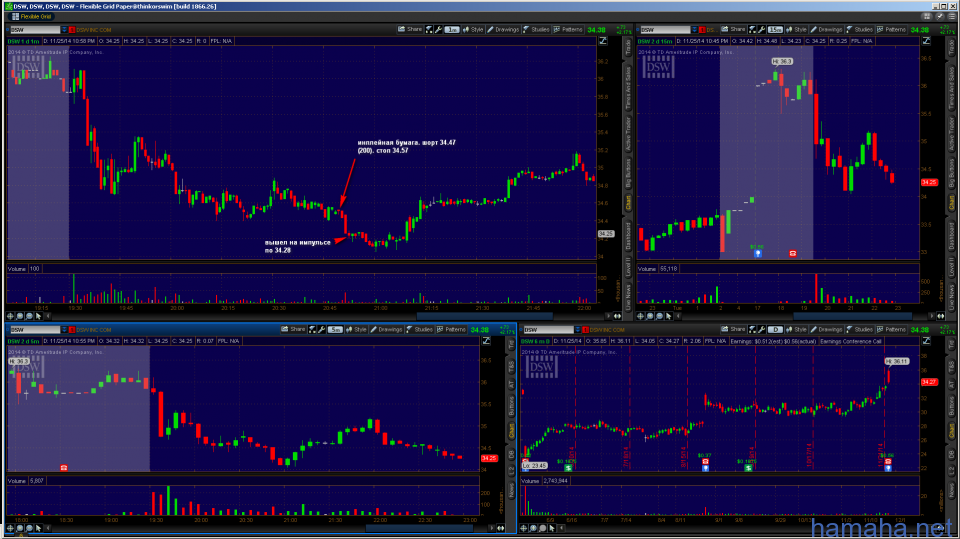Open the 15m timeframe selector
This screenshot has width=960, height=539.
click(775, 29)
